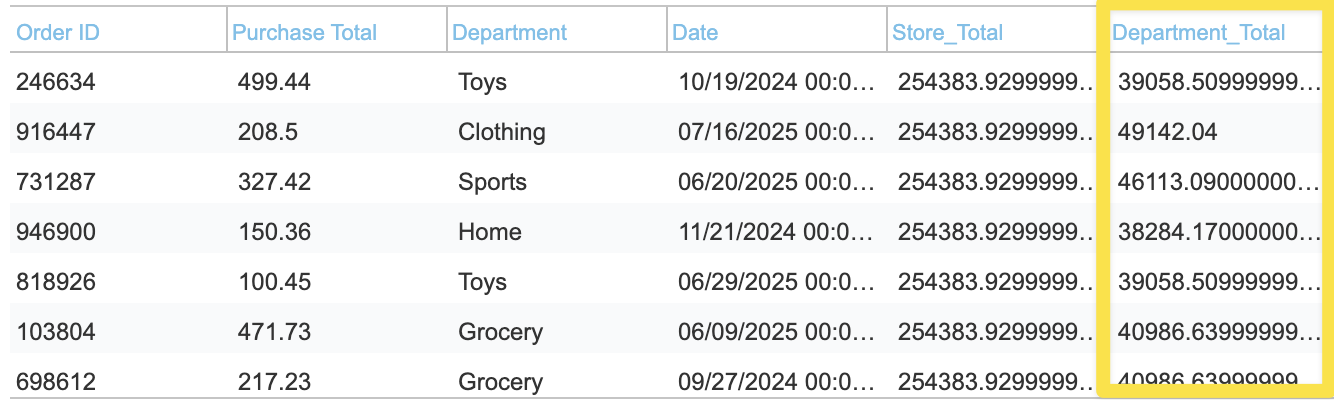
Task: Select the purchase total 499.44 cell
Action: [274, 82]
